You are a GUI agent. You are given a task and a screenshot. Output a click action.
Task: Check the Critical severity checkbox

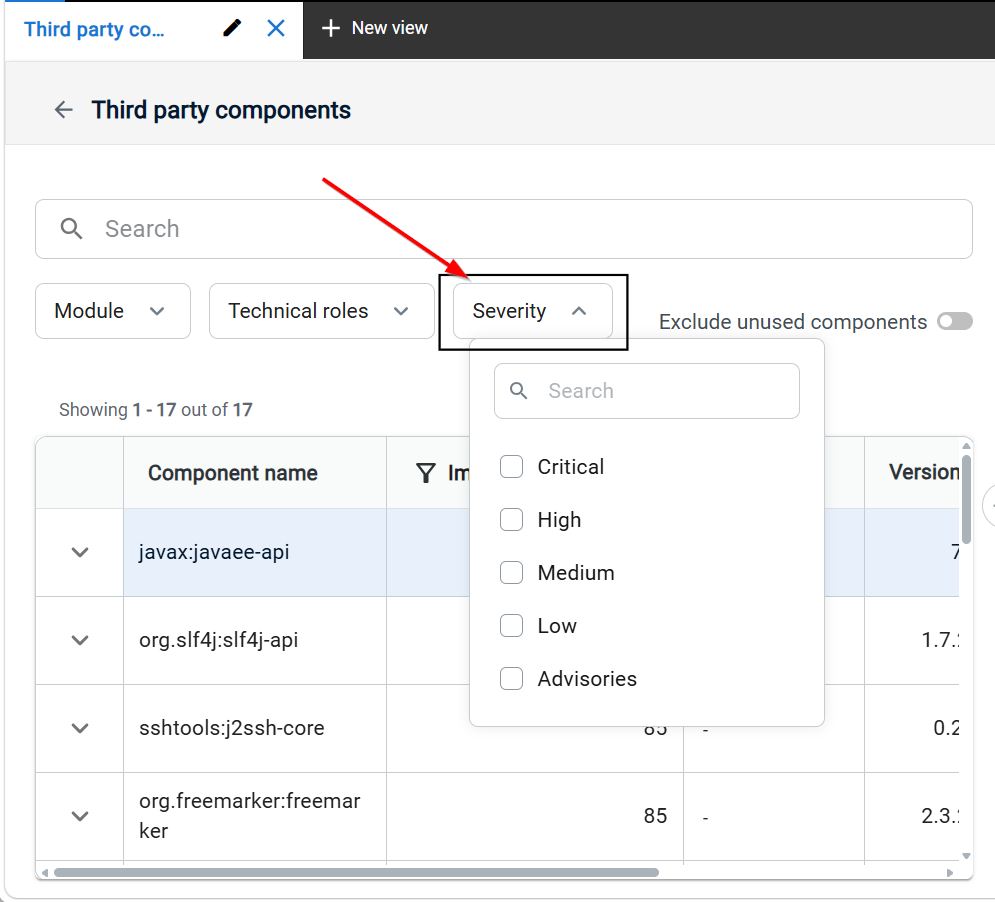(511, 467)
